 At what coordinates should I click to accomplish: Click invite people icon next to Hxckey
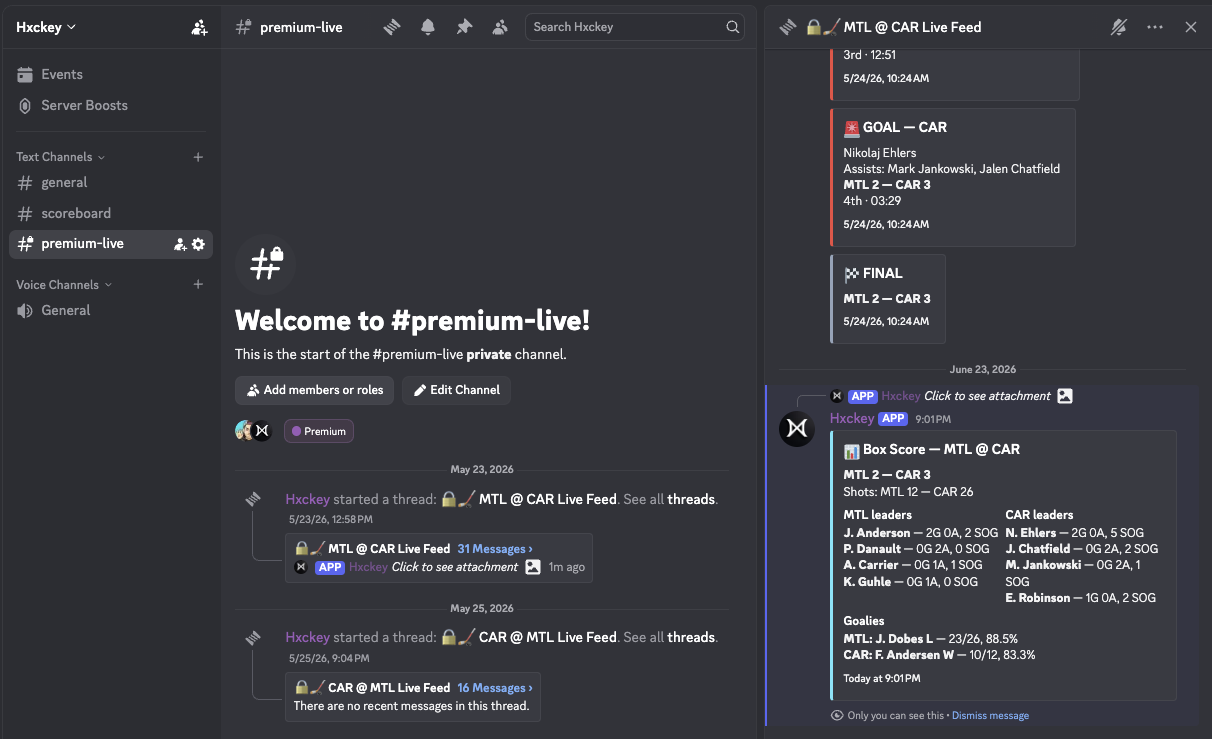[199, 27]
